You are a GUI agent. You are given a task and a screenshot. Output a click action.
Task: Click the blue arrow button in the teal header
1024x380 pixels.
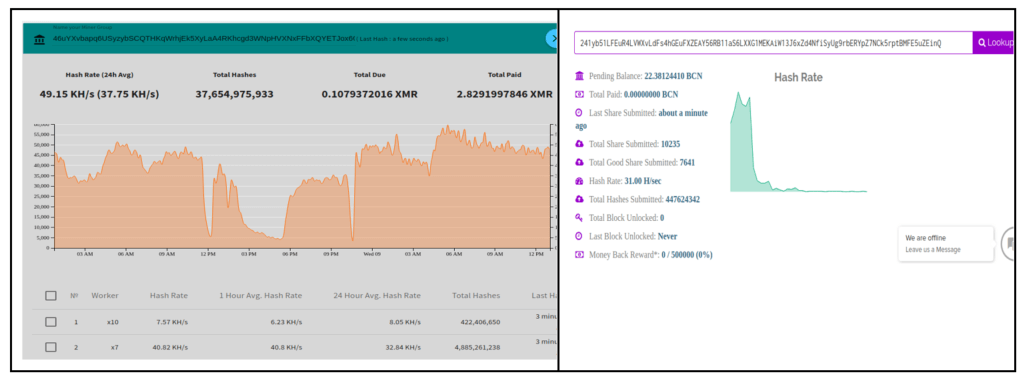click(552, 39)
